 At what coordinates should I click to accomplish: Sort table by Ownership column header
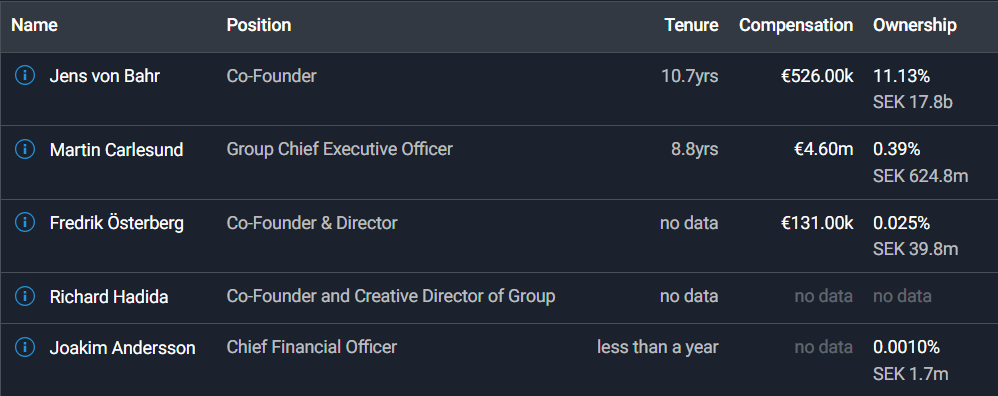click(915, 25)
